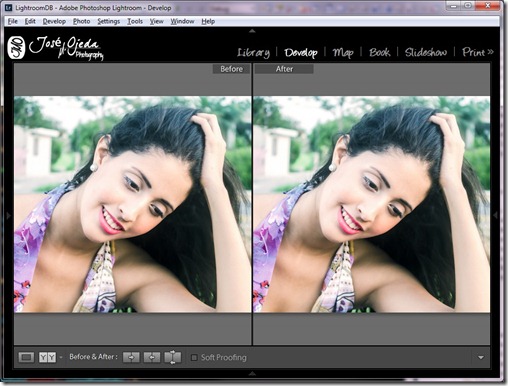This screenshot has width=508, height=386.
Task: Expand left panel with side arrow
Action: [x=9, y=216]
